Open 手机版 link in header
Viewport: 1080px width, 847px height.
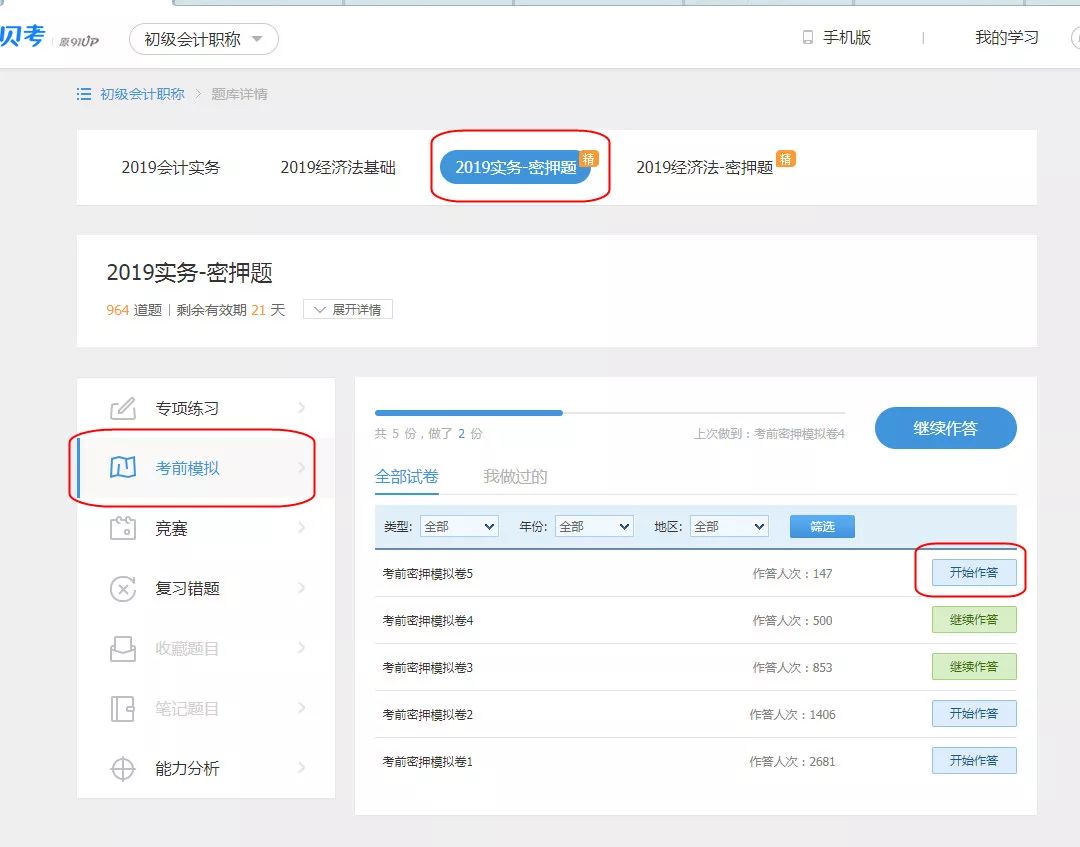[847, 37]
